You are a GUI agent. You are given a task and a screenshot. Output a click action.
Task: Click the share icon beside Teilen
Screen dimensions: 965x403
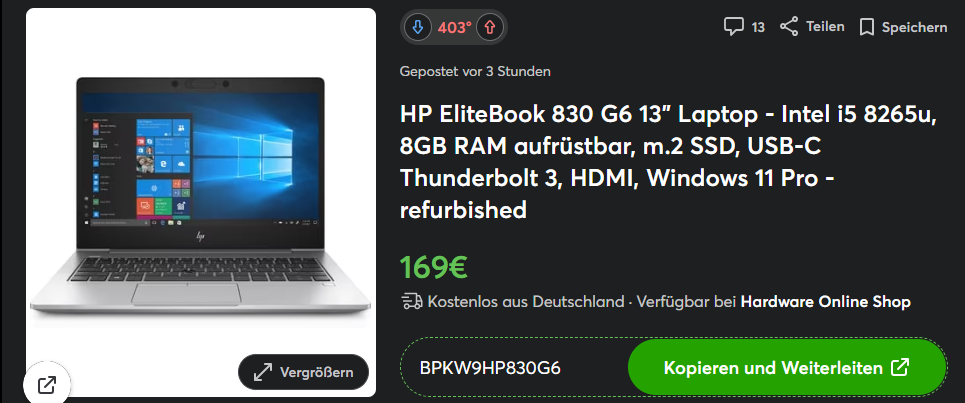click(789, 27)
